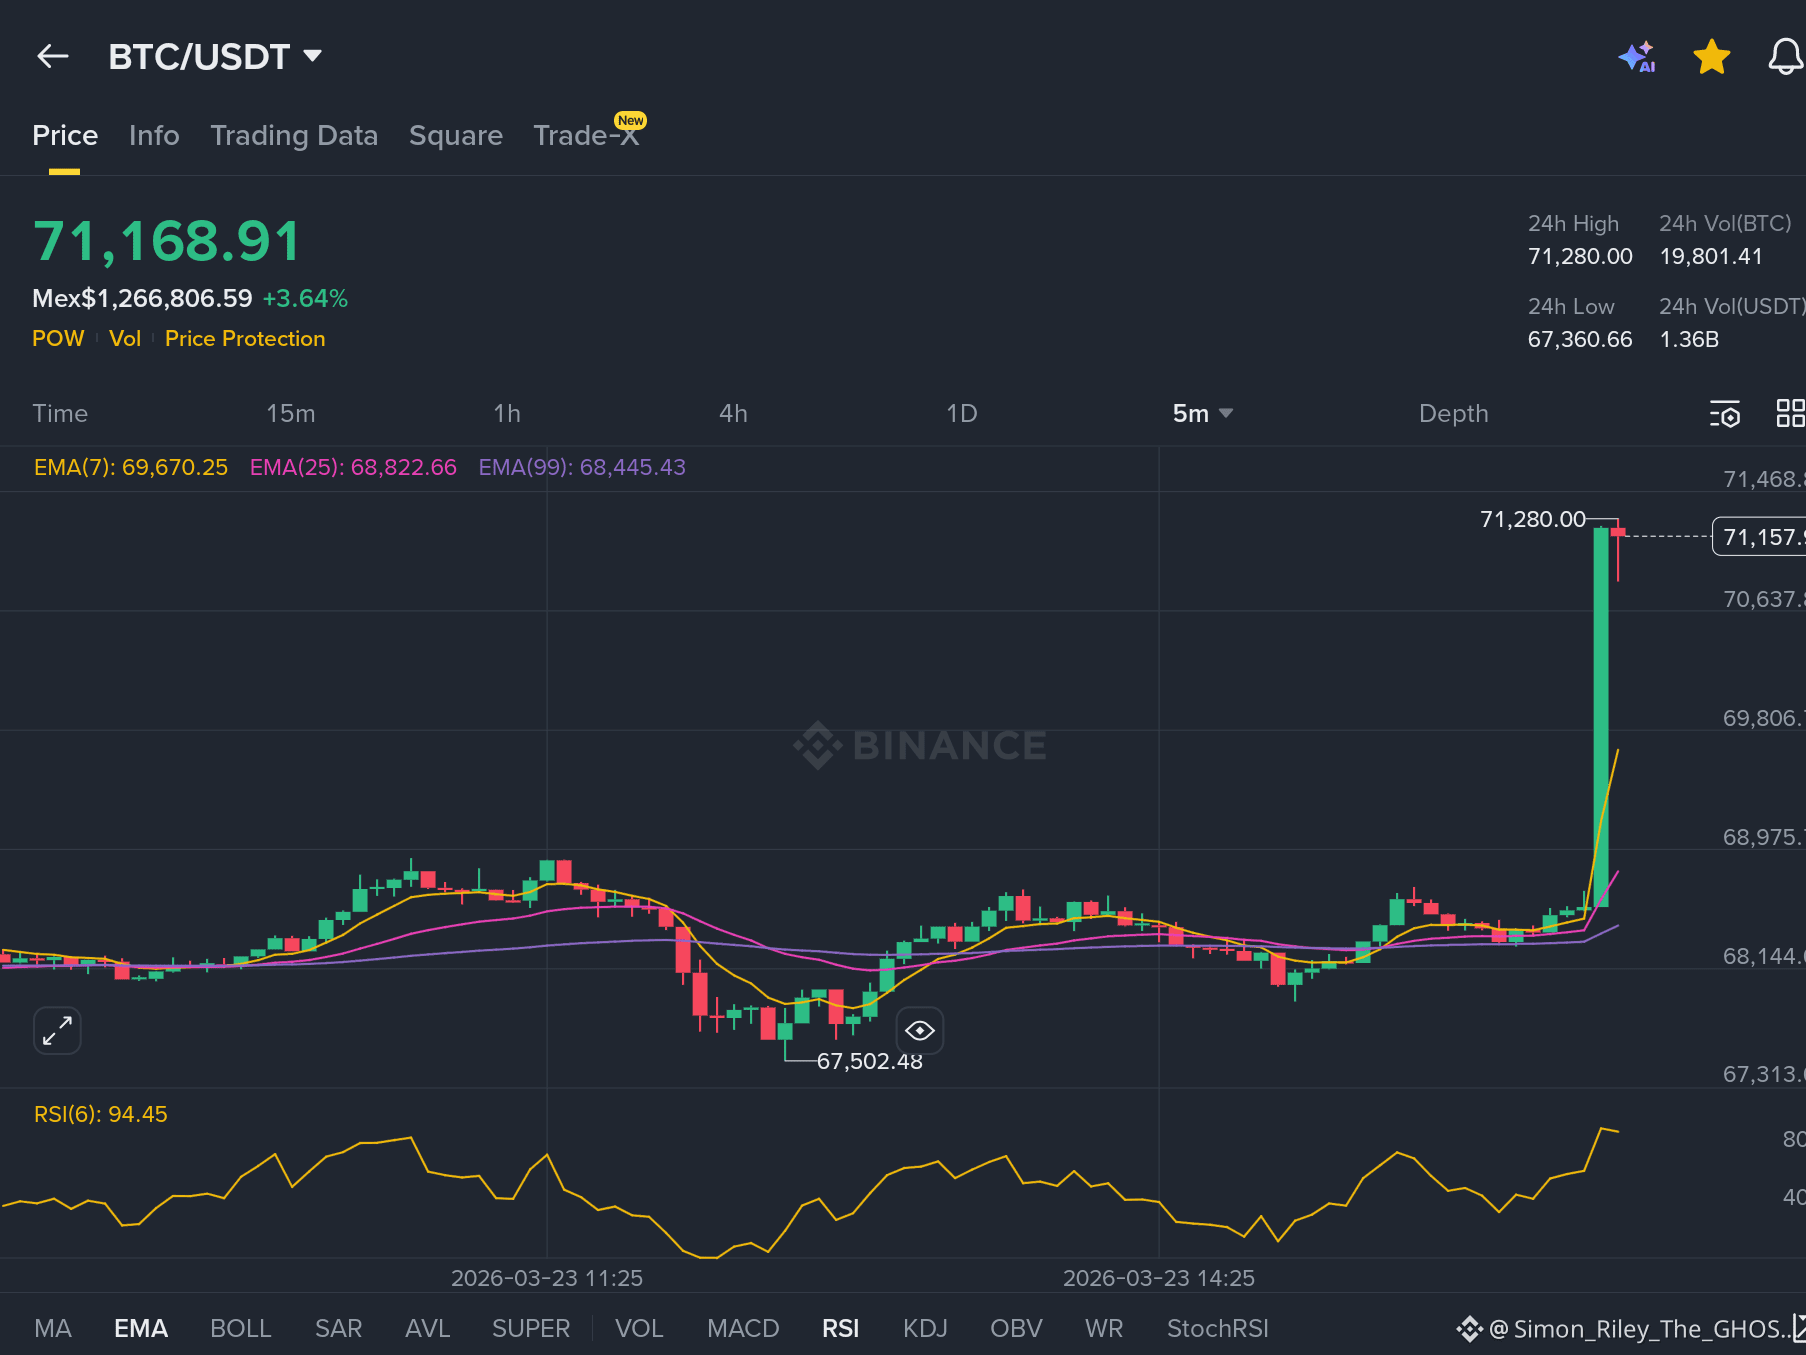Select the Time chart view
The image size is (1806, 1355).
pos(60,413)
